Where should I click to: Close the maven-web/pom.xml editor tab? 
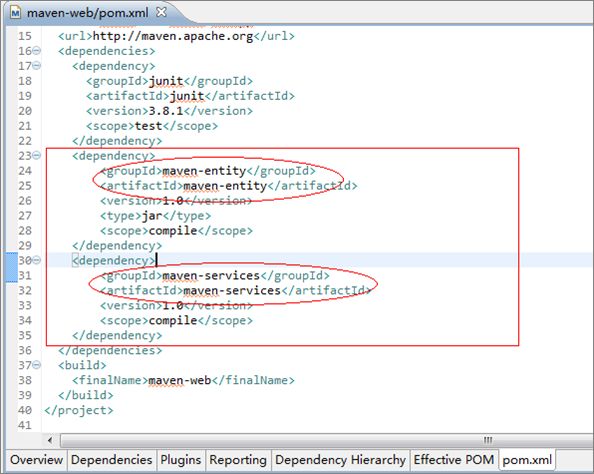pyautogui.click(x=161, y=12)
